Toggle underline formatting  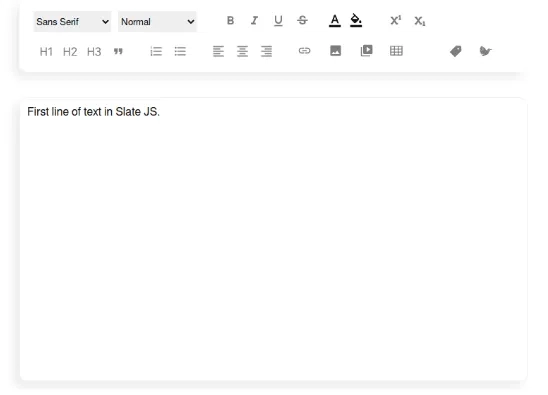(278, 21)
